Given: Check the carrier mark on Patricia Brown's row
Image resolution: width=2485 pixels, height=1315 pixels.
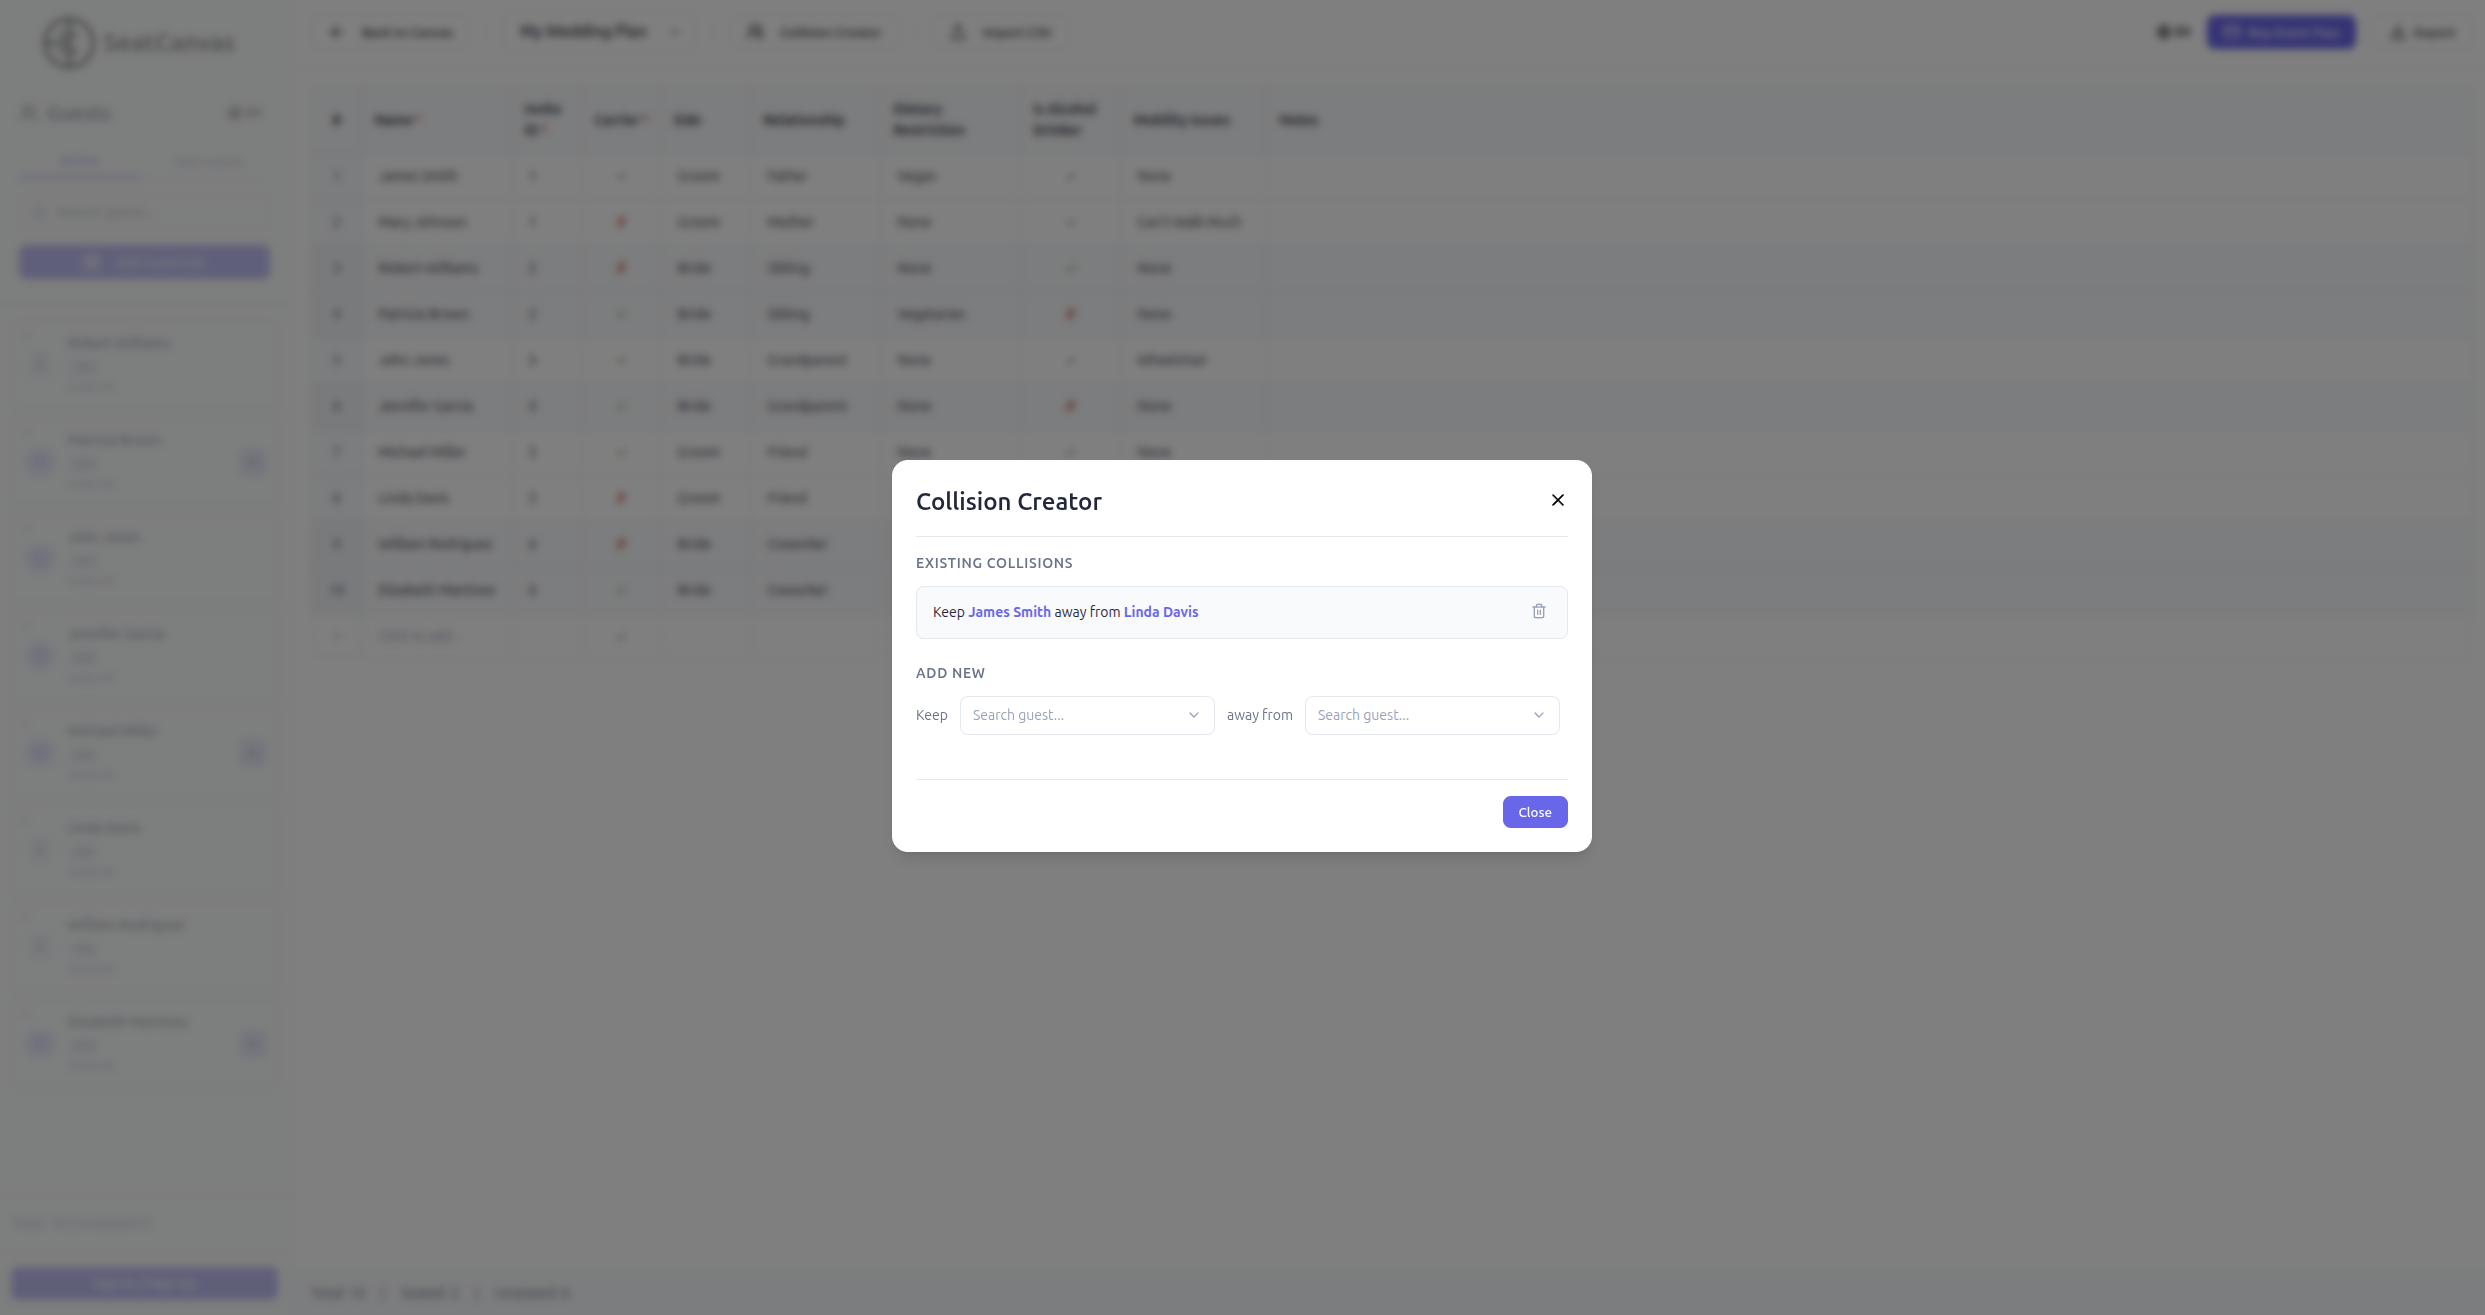Looking at the screenshot, I should [x=620, y=314].
